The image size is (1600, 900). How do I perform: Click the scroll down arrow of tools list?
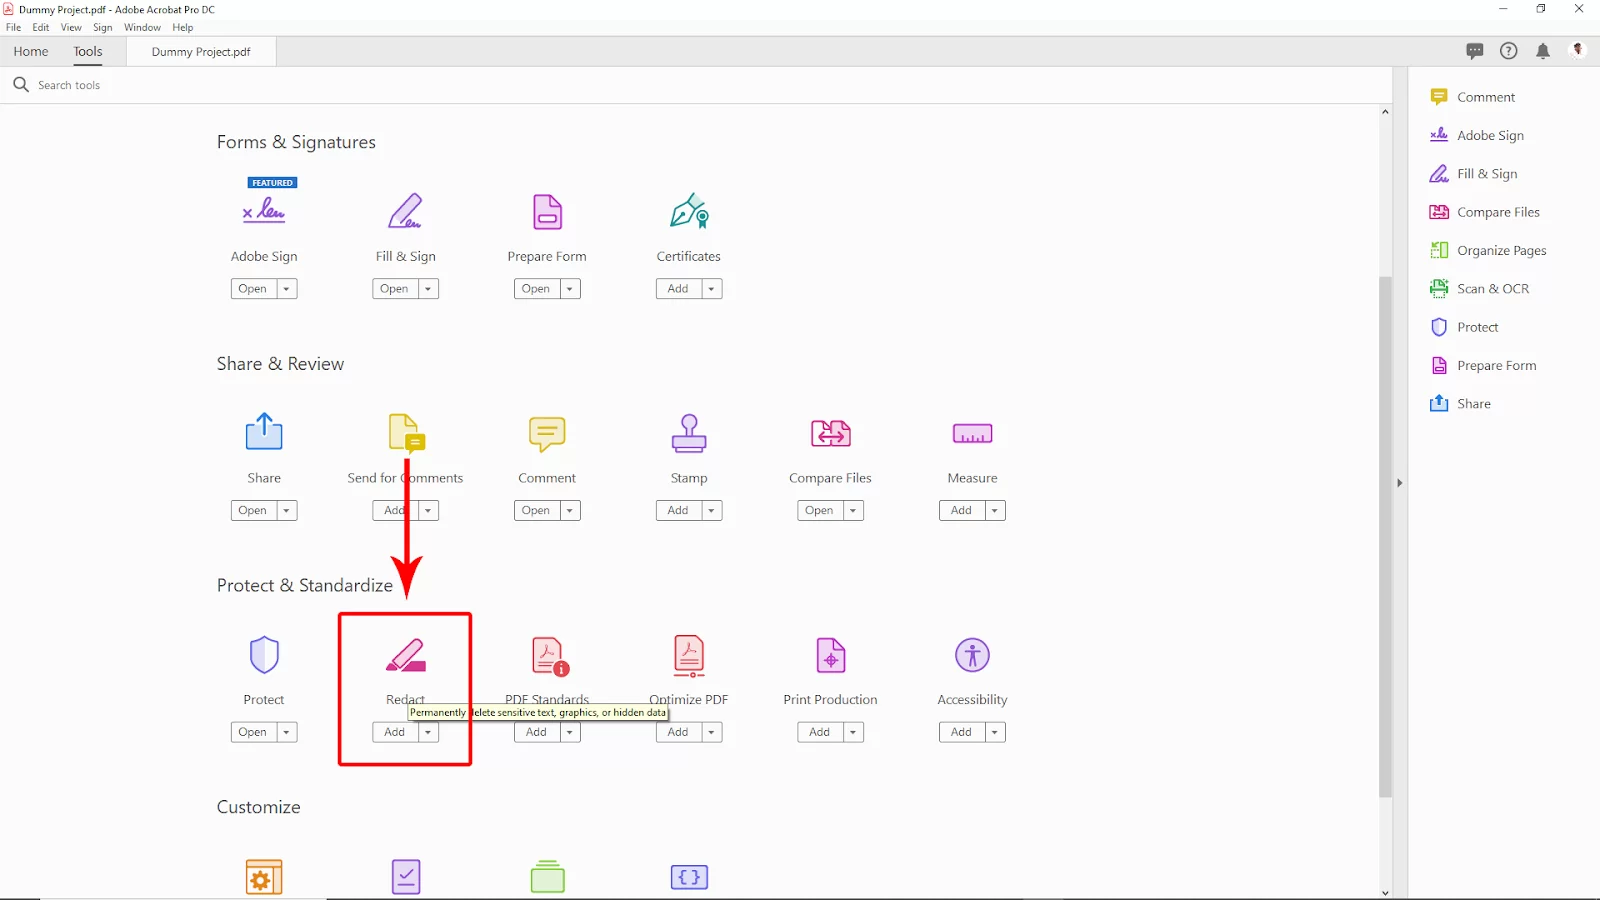click(1385, 892)
